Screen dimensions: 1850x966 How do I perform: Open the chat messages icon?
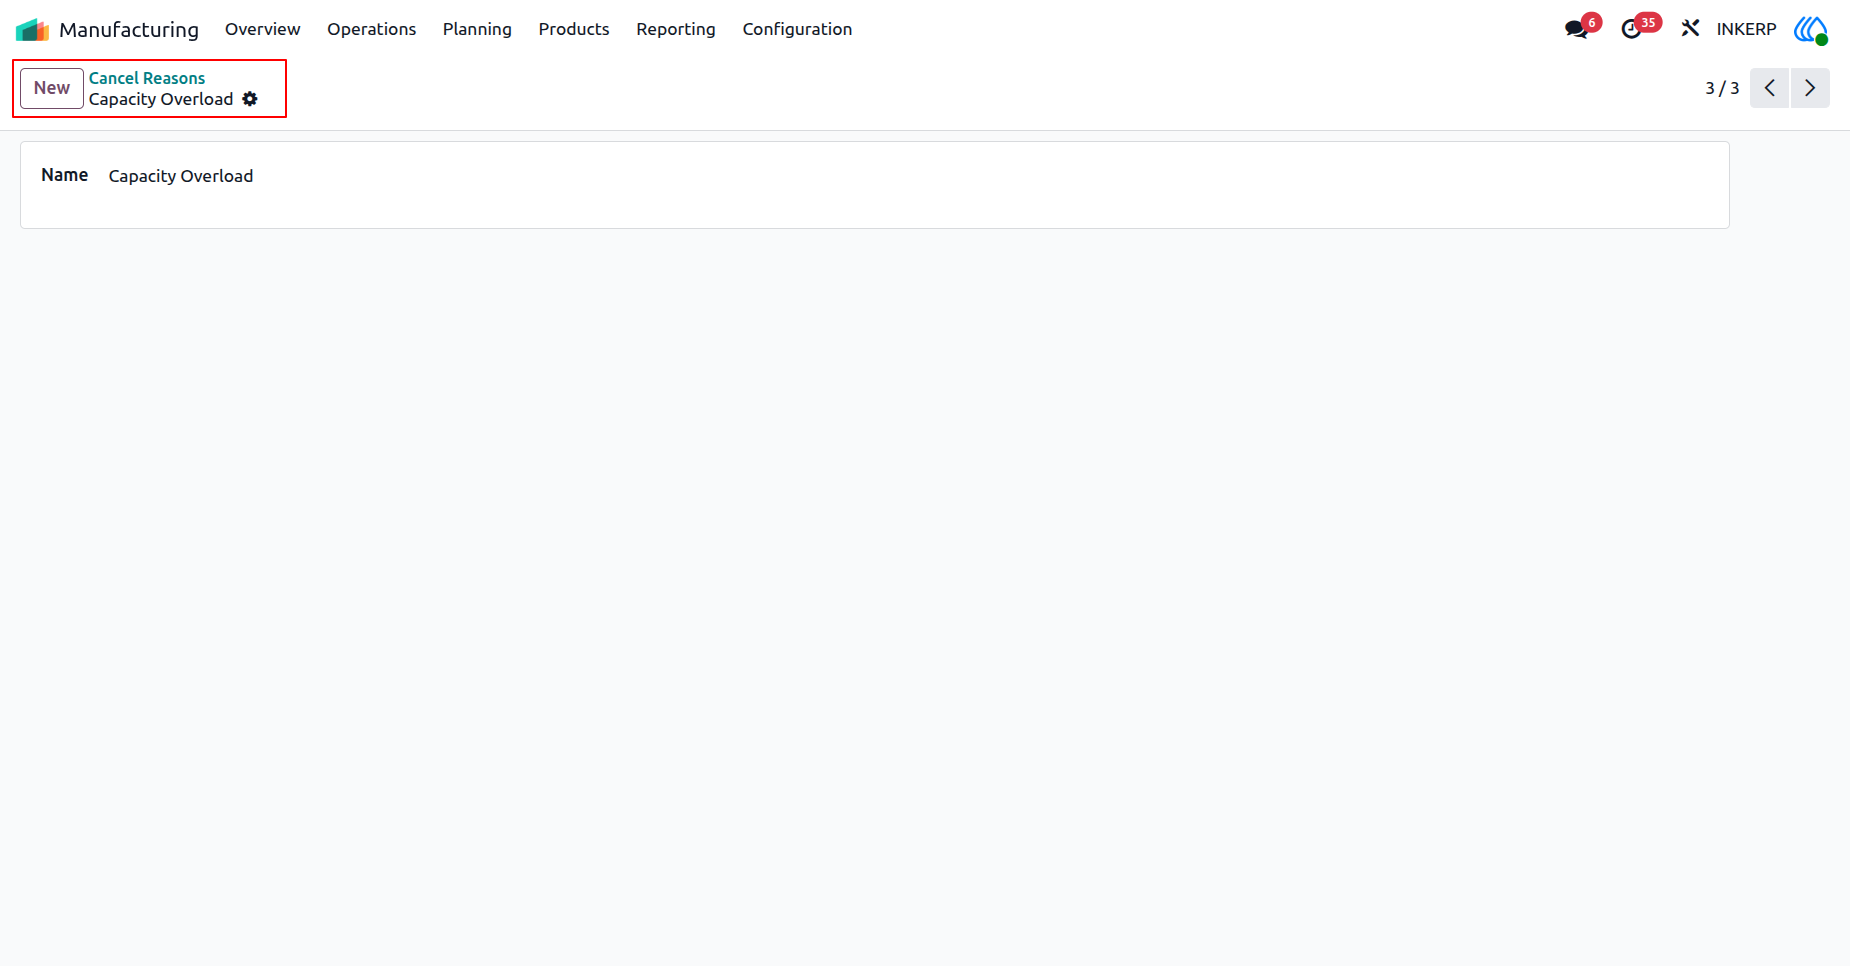[x=1577, y=29]
